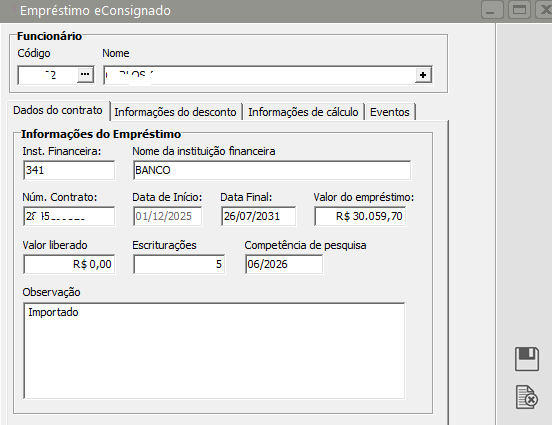Viewport: 552px width, 425px height.
Task: Click Competência de pesquisa field 06/2026
Action: click(284, 264)
